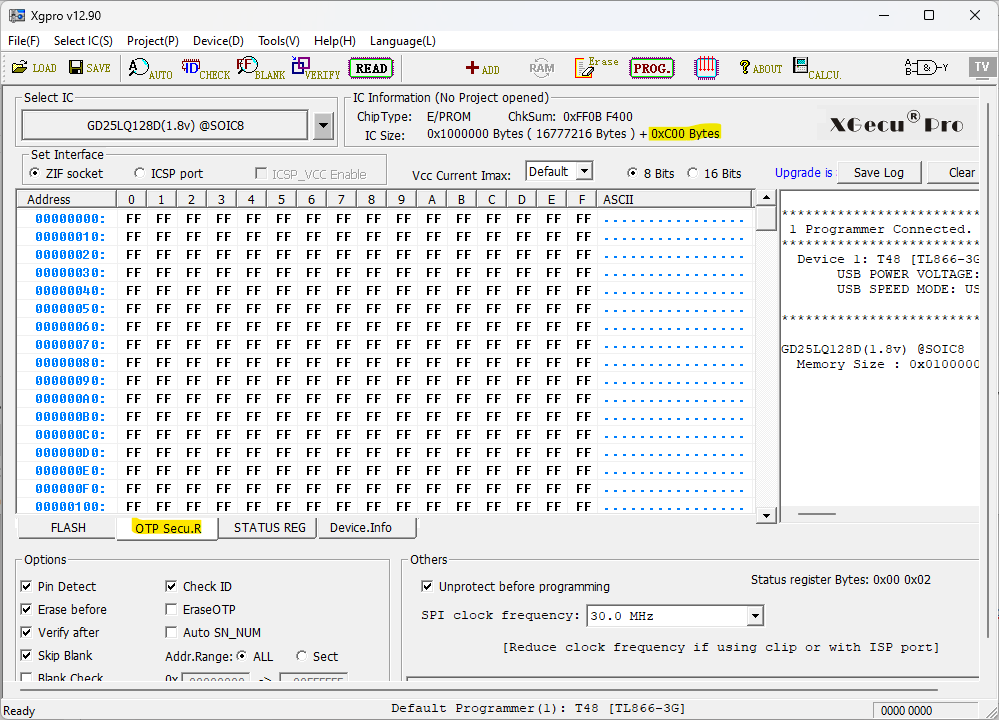Select the ICSP port interface radio

140,173
